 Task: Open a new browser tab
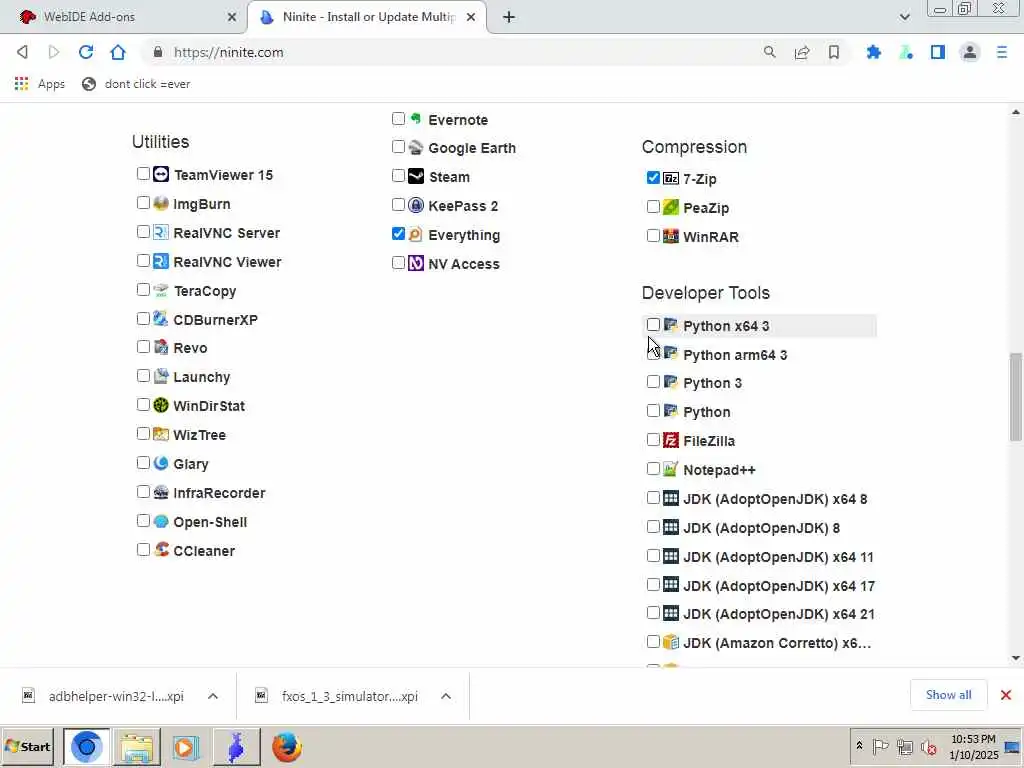pyautogui.click(x=509, y=18)
